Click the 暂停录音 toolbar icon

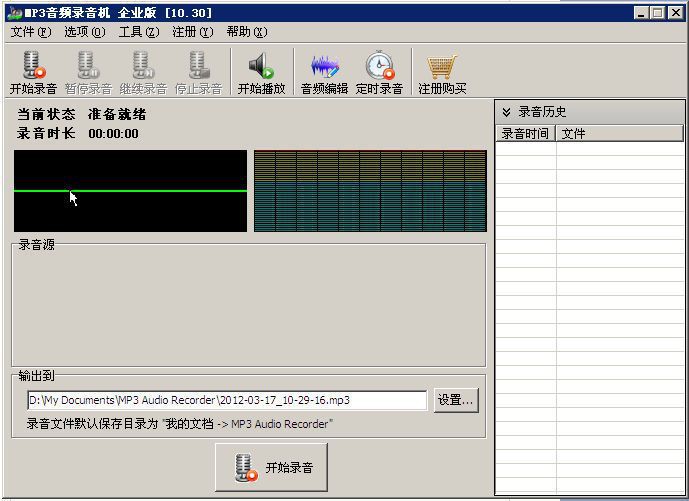[88, 65]
